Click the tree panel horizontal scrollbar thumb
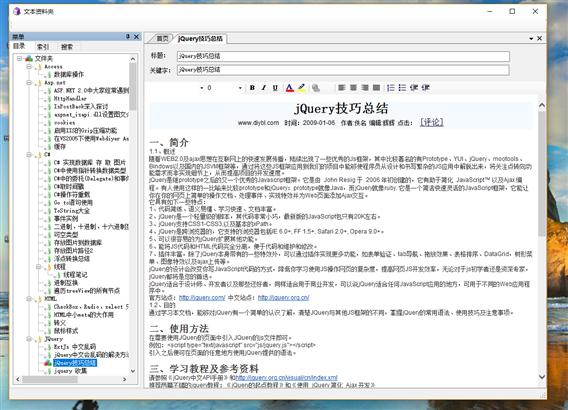This screenshot has width=568, height=410. click(50, 379)
